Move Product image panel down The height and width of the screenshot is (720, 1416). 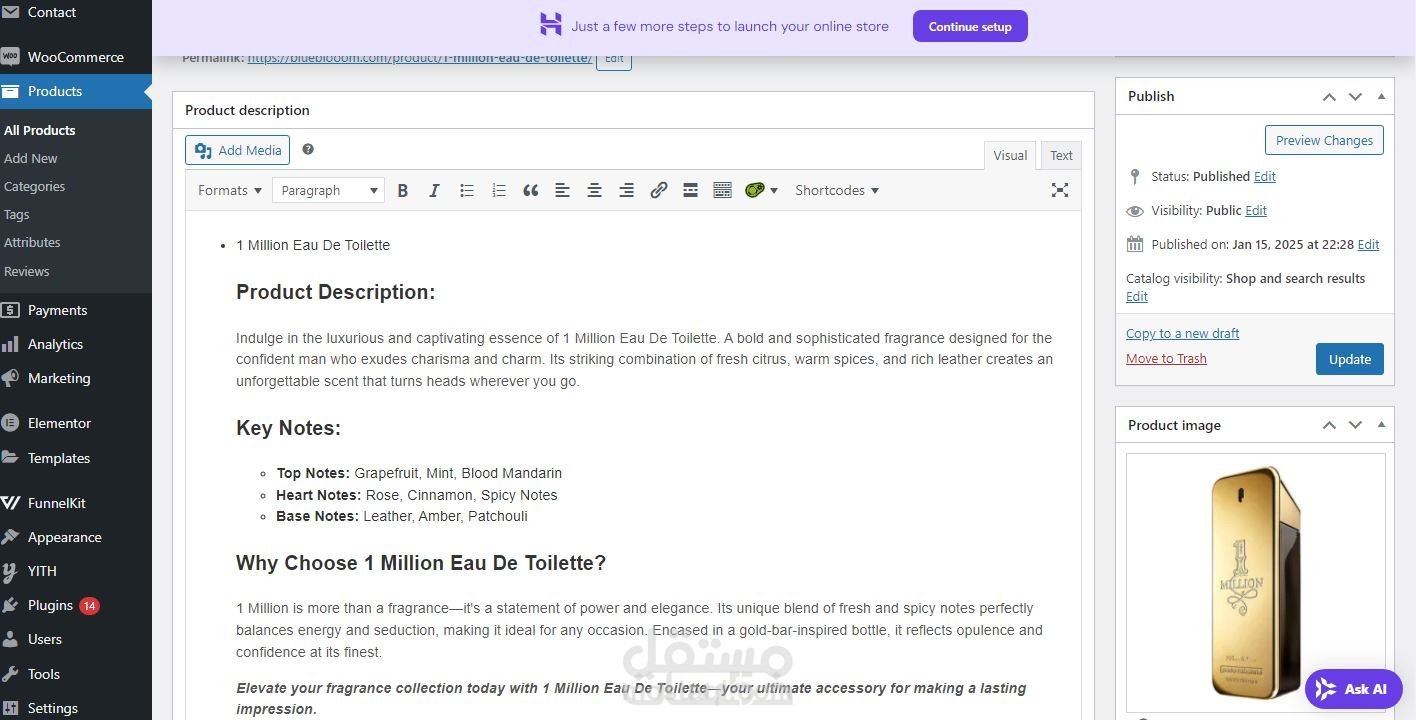click(x=1355, y=425)
